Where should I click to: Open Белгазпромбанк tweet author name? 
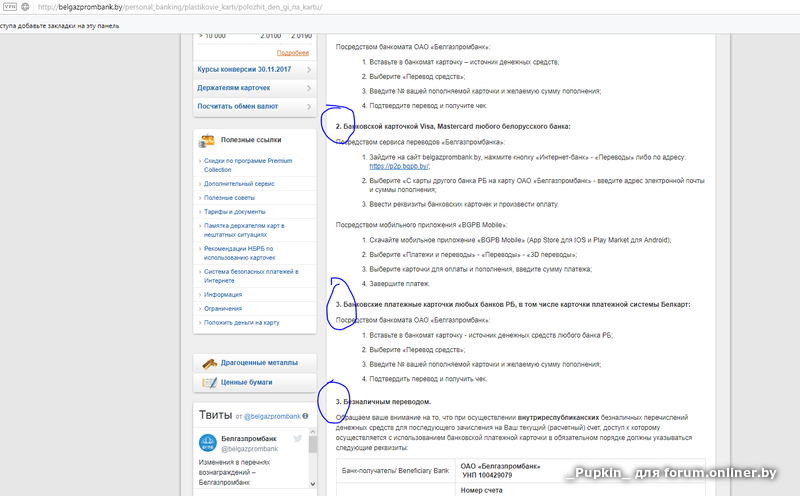249,439
